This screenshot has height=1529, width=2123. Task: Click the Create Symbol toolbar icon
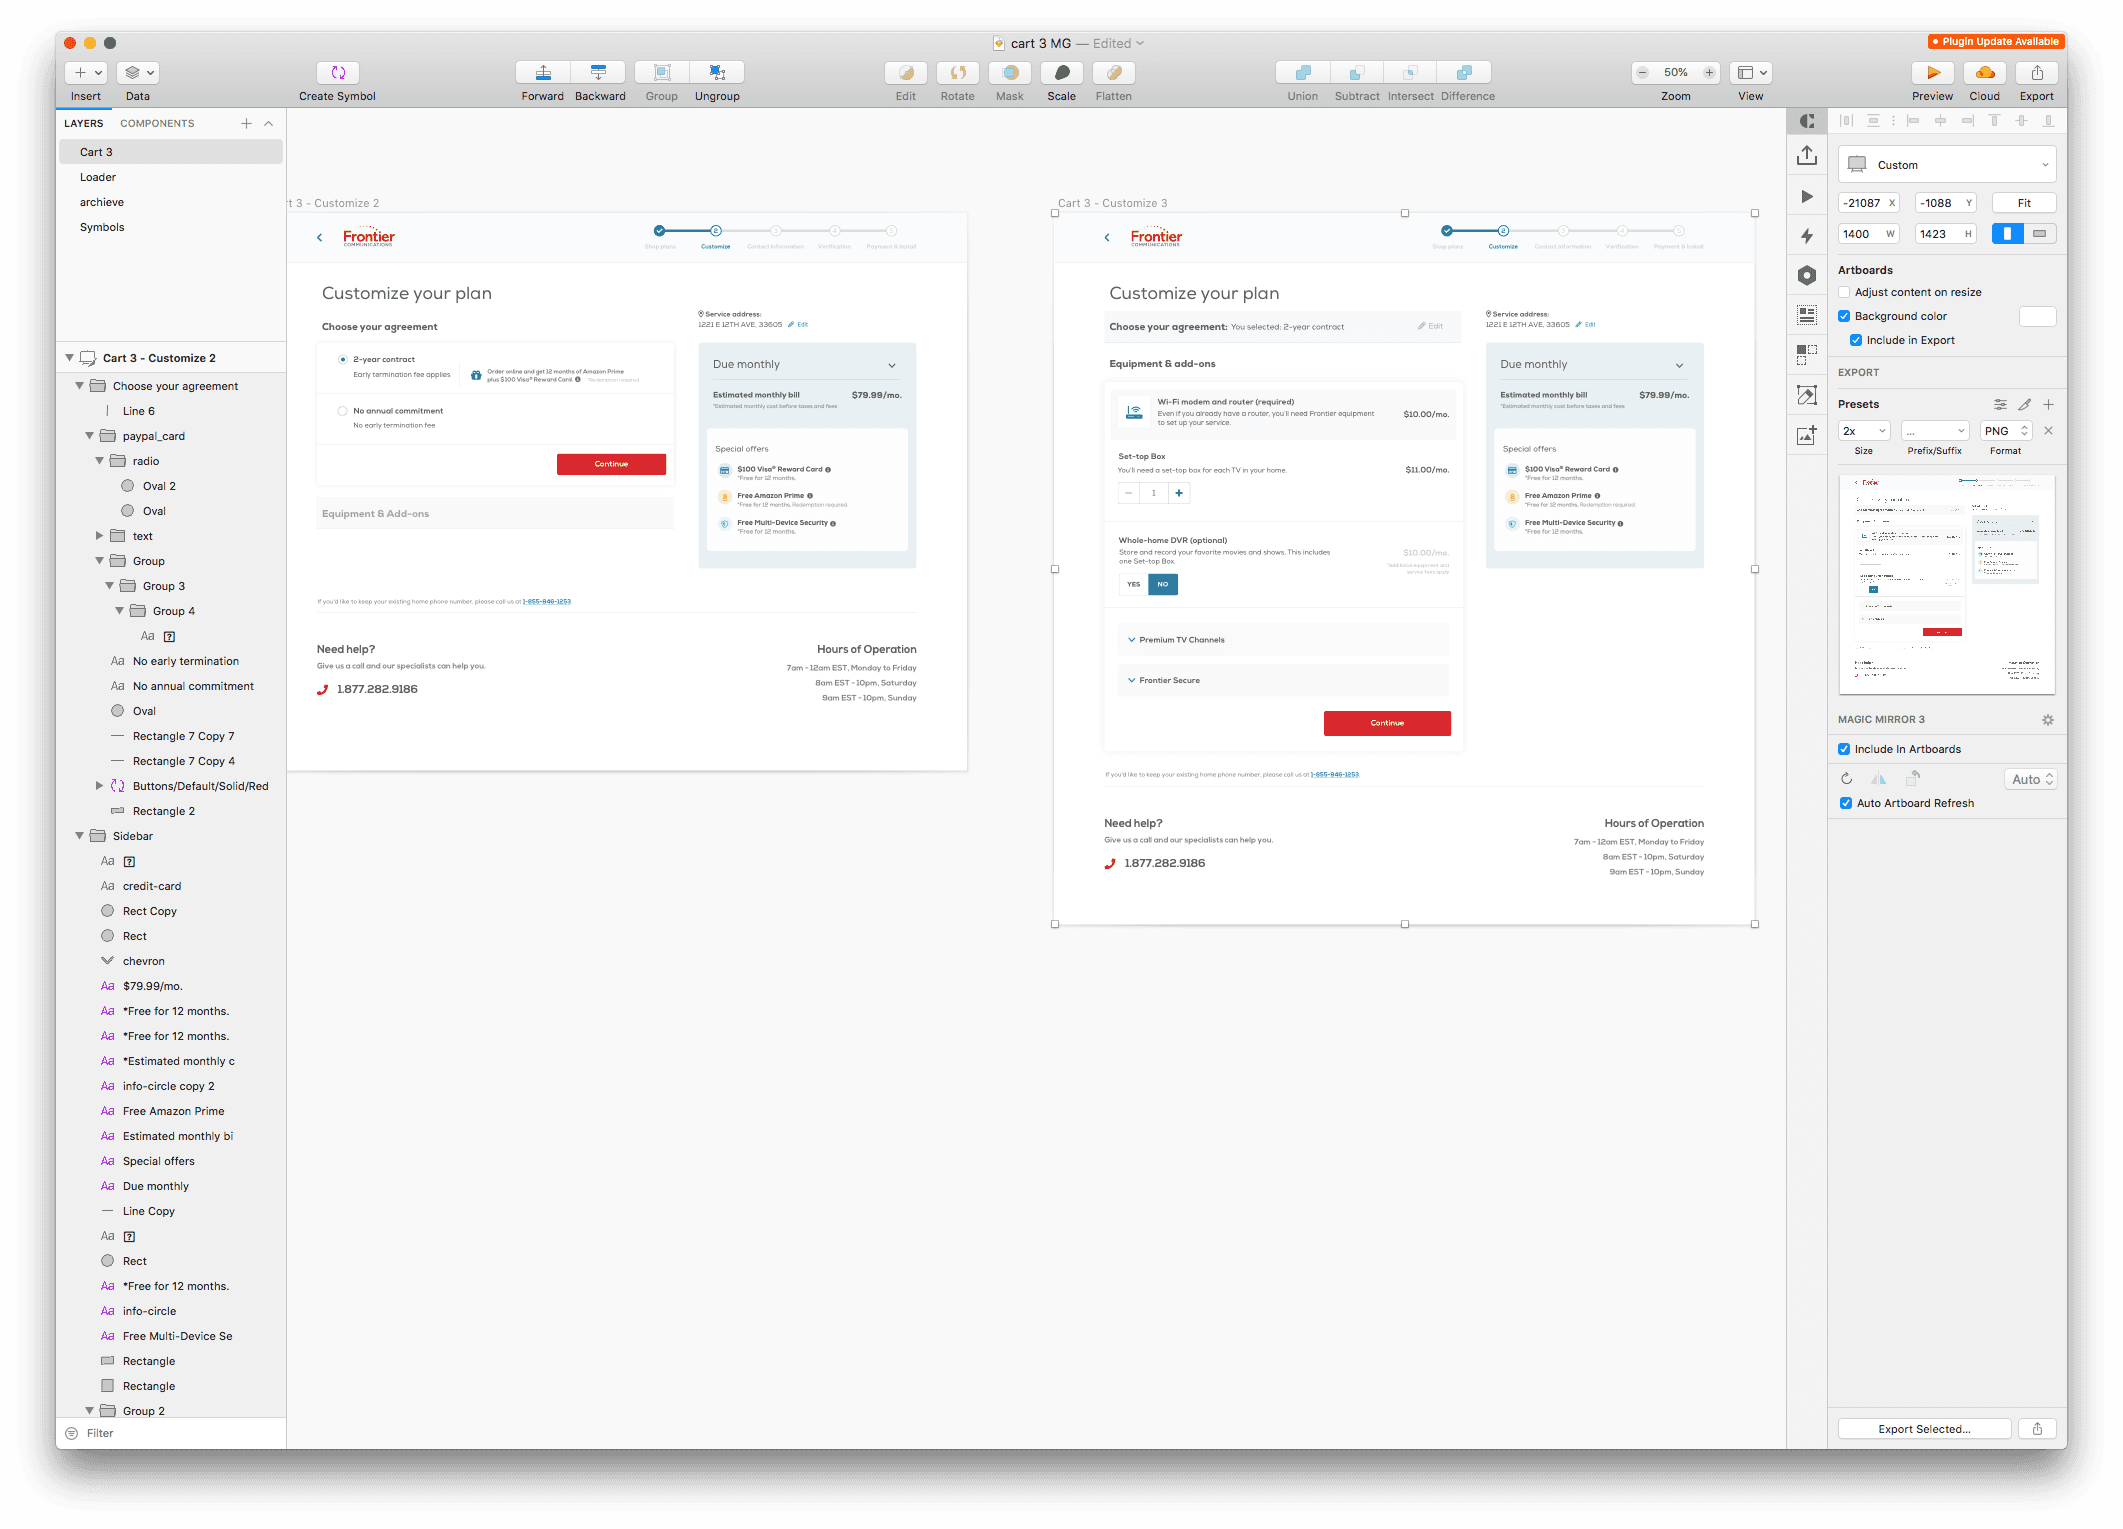(338, 73)
